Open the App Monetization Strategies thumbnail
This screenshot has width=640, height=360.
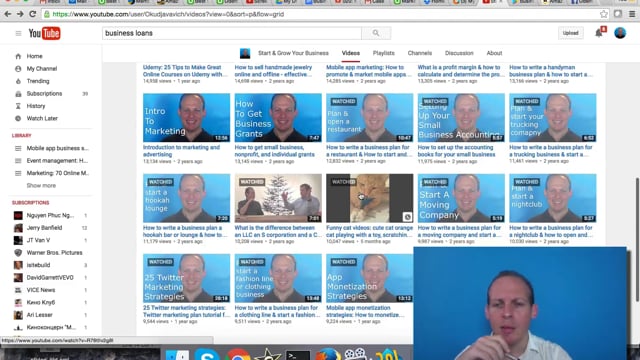[369, 278]
